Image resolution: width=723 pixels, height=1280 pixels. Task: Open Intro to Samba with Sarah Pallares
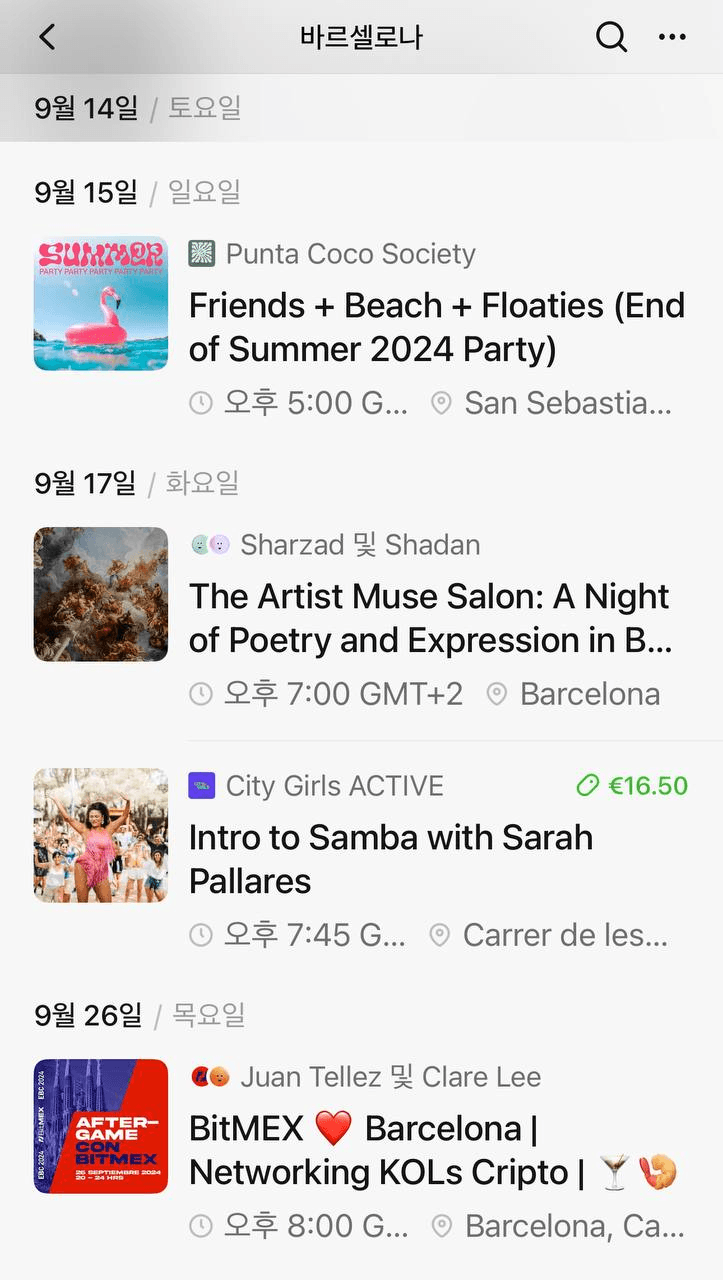390,859
